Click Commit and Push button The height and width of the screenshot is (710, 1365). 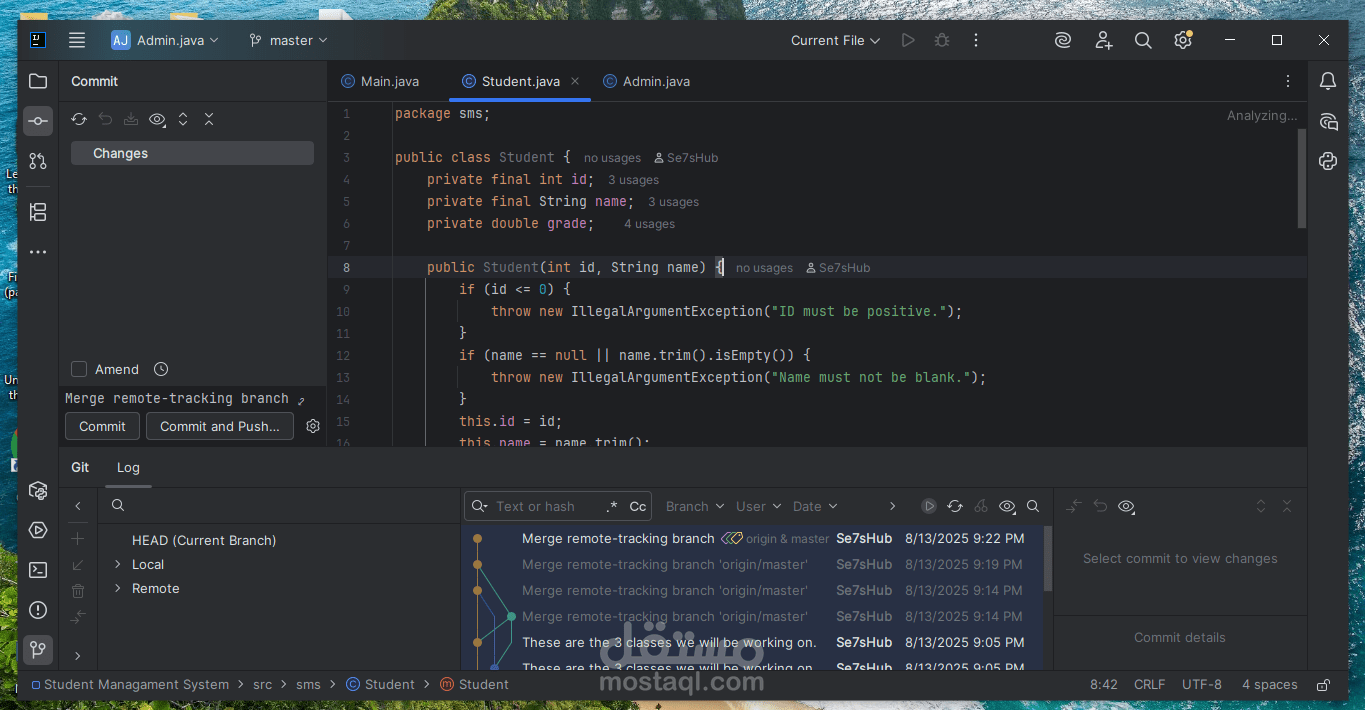coord(220,426)
